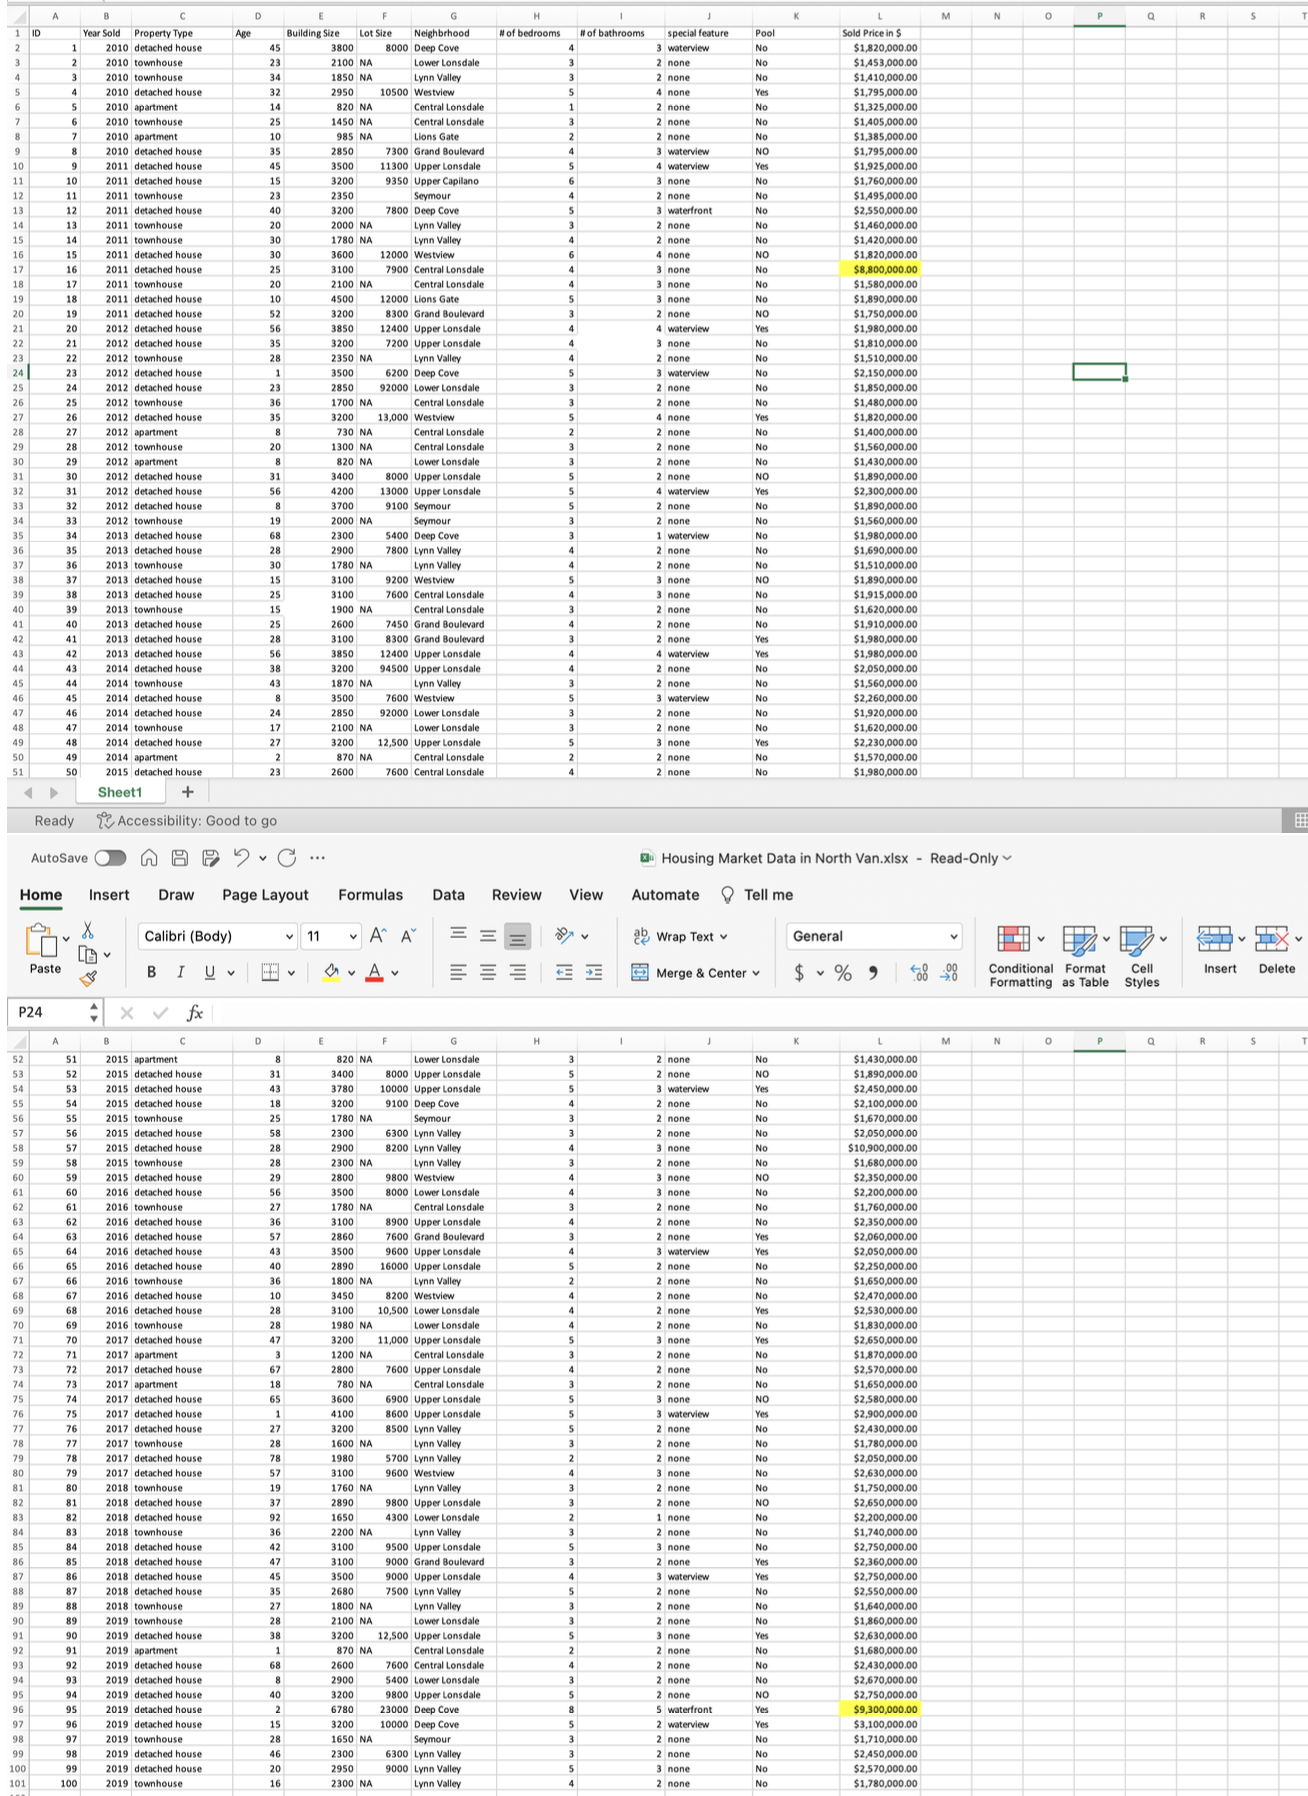
Task: Toggle Bold formatting
Action: [152, 972]
